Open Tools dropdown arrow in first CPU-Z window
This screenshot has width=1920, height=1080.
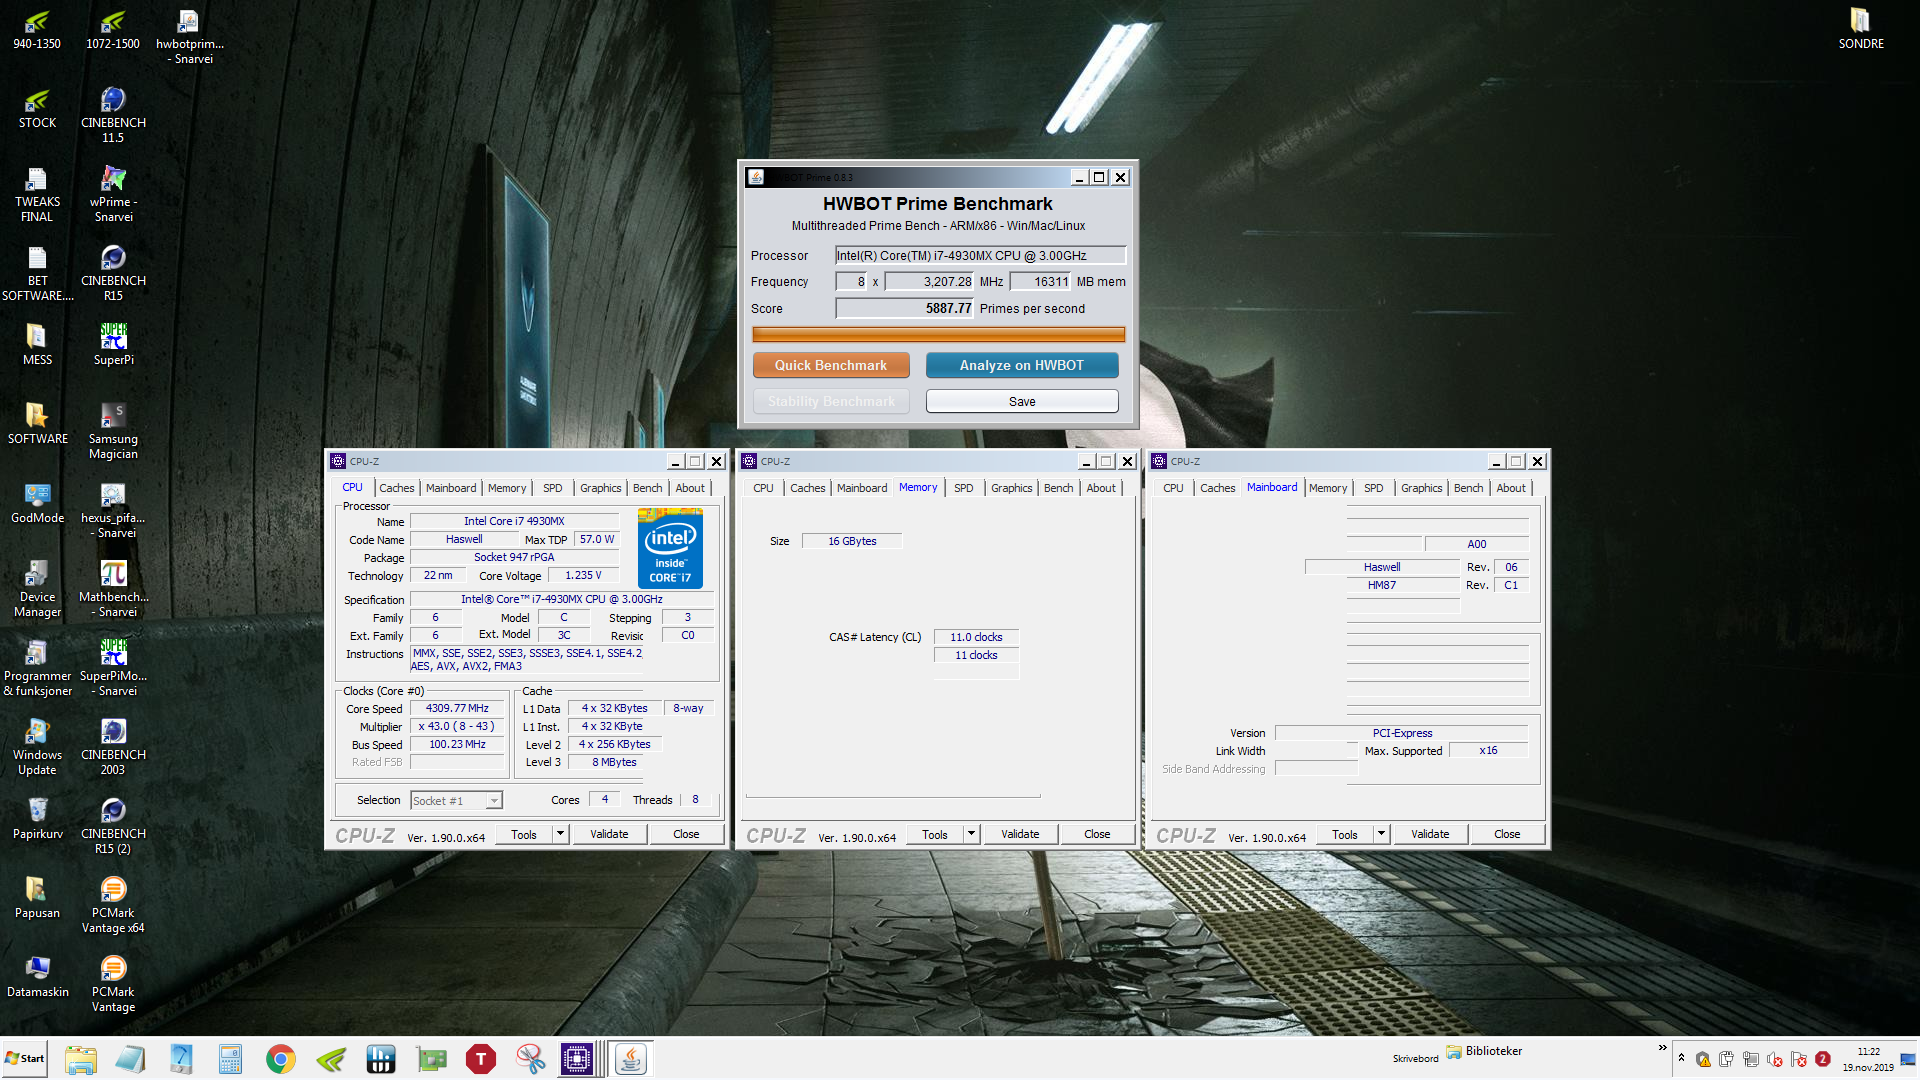[560, 834]
